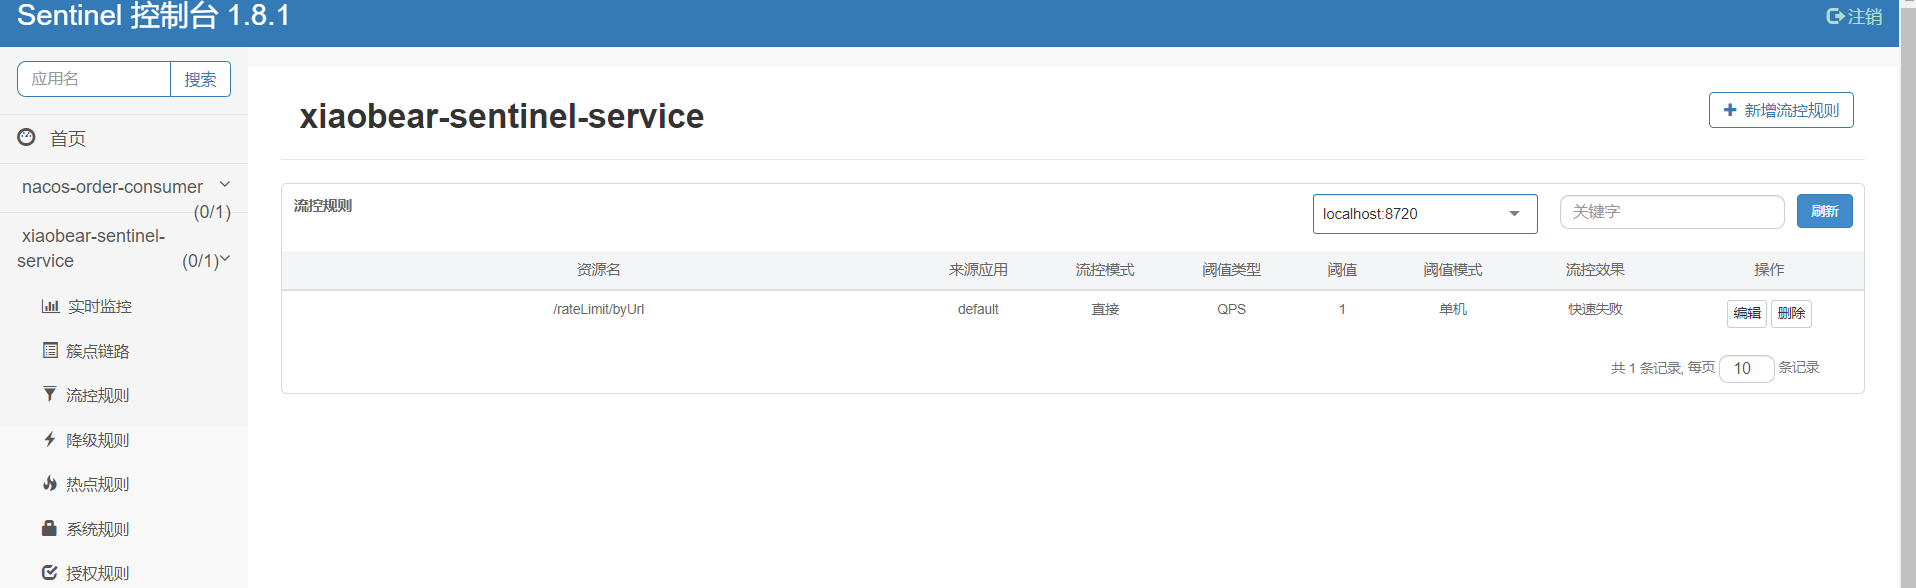Click the Sentinel 控制台 1.8.1 title

(153, 16)
